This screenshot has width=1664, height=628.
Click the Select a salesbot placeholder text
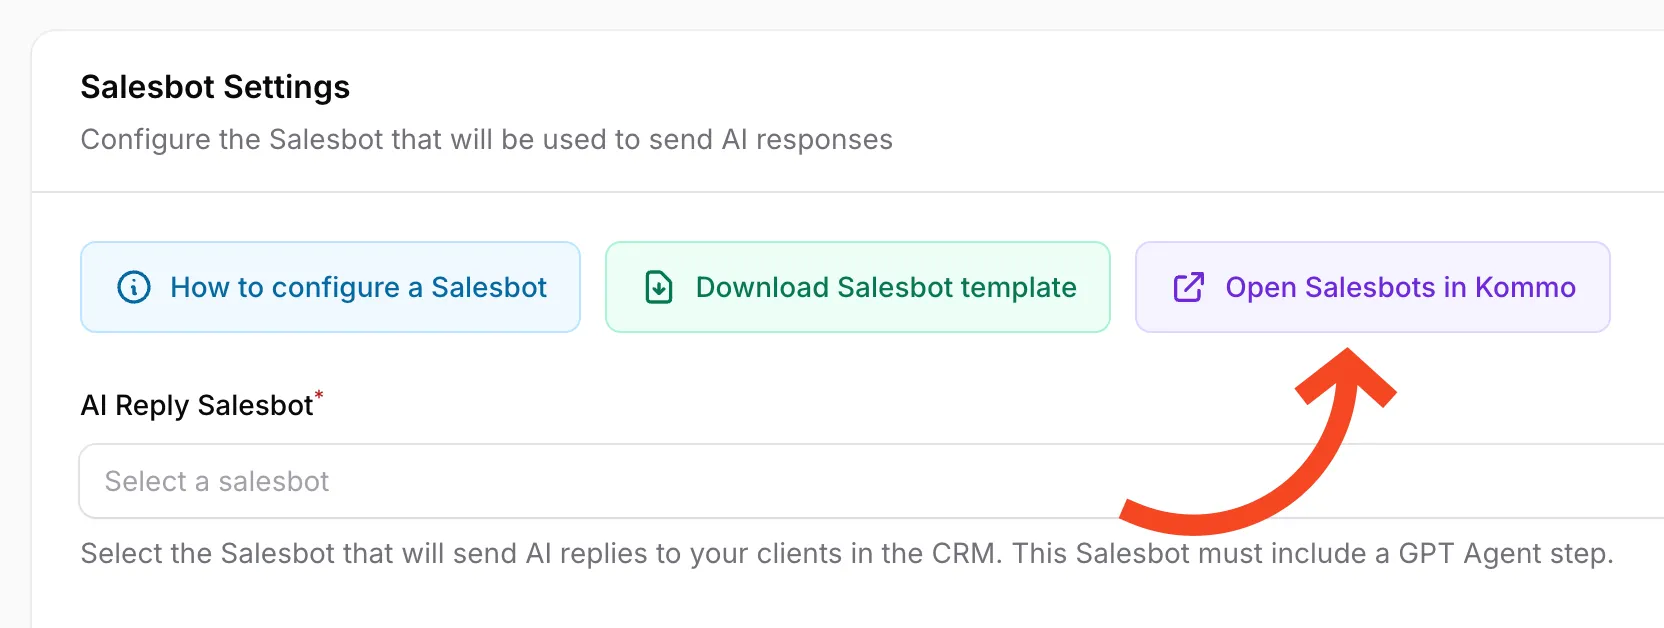pos(217,481)
